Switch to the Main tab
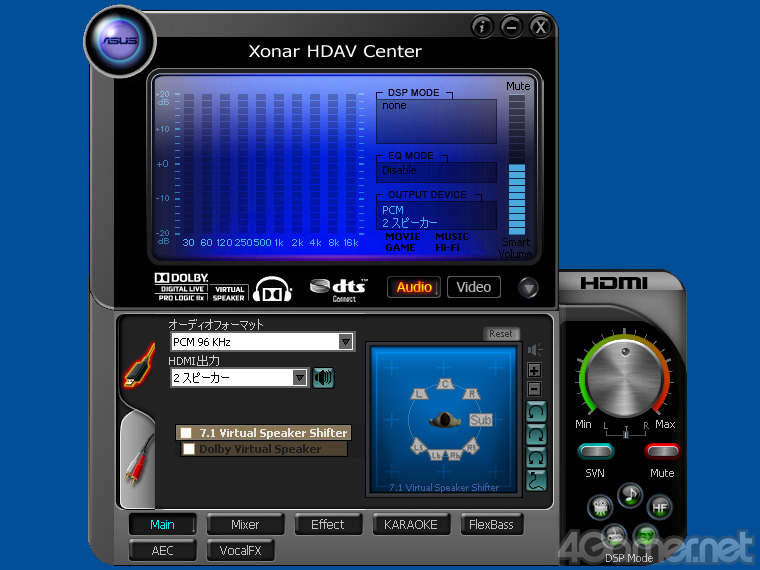The height and width of the screenshot is (570, 760). coord(162,524)
